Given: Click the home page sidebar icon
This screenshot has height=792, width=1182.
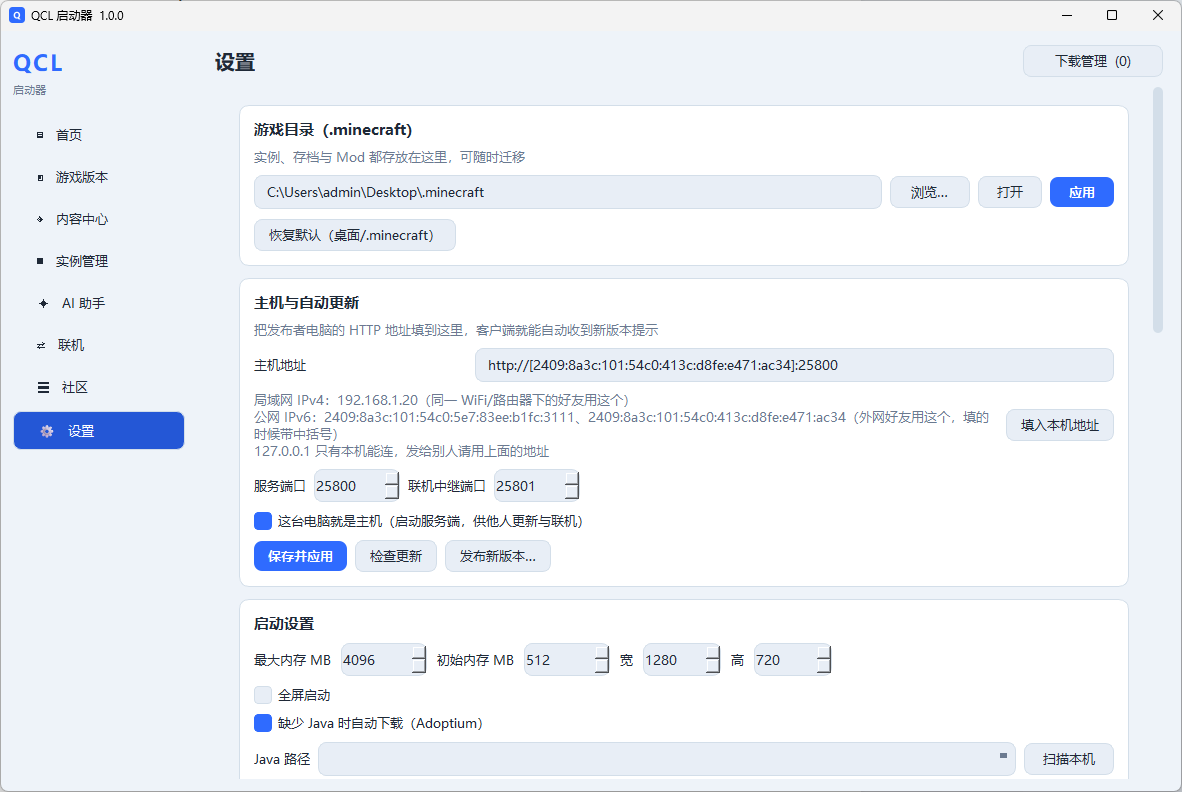Looking at the screenshot, I should pyautogui.click(x=40, y=135).
